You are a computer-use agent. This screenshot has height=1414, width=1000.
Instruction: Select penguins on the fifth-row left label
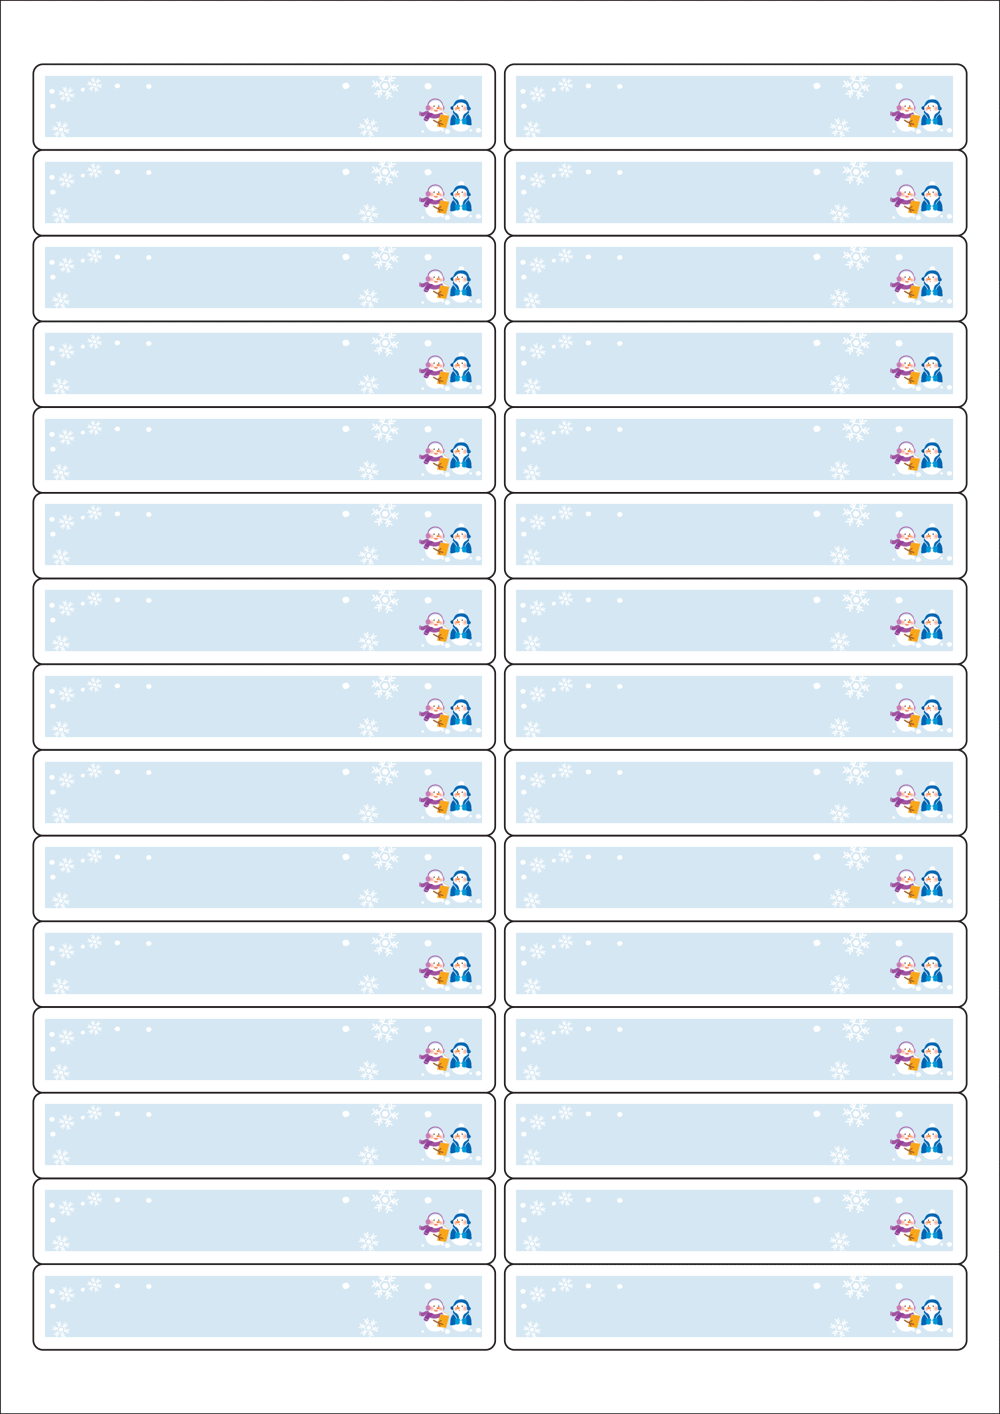pyautogui.click(x=446, y=457)
